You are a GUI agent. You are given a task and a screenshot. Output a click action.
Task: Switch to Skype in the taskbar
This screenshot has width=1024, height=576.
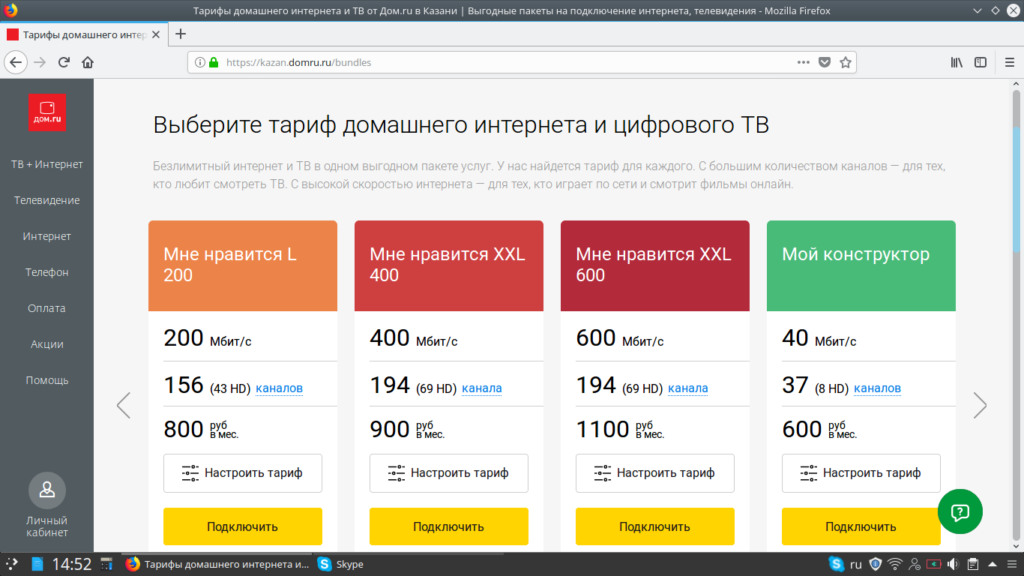tap(341, 564)
